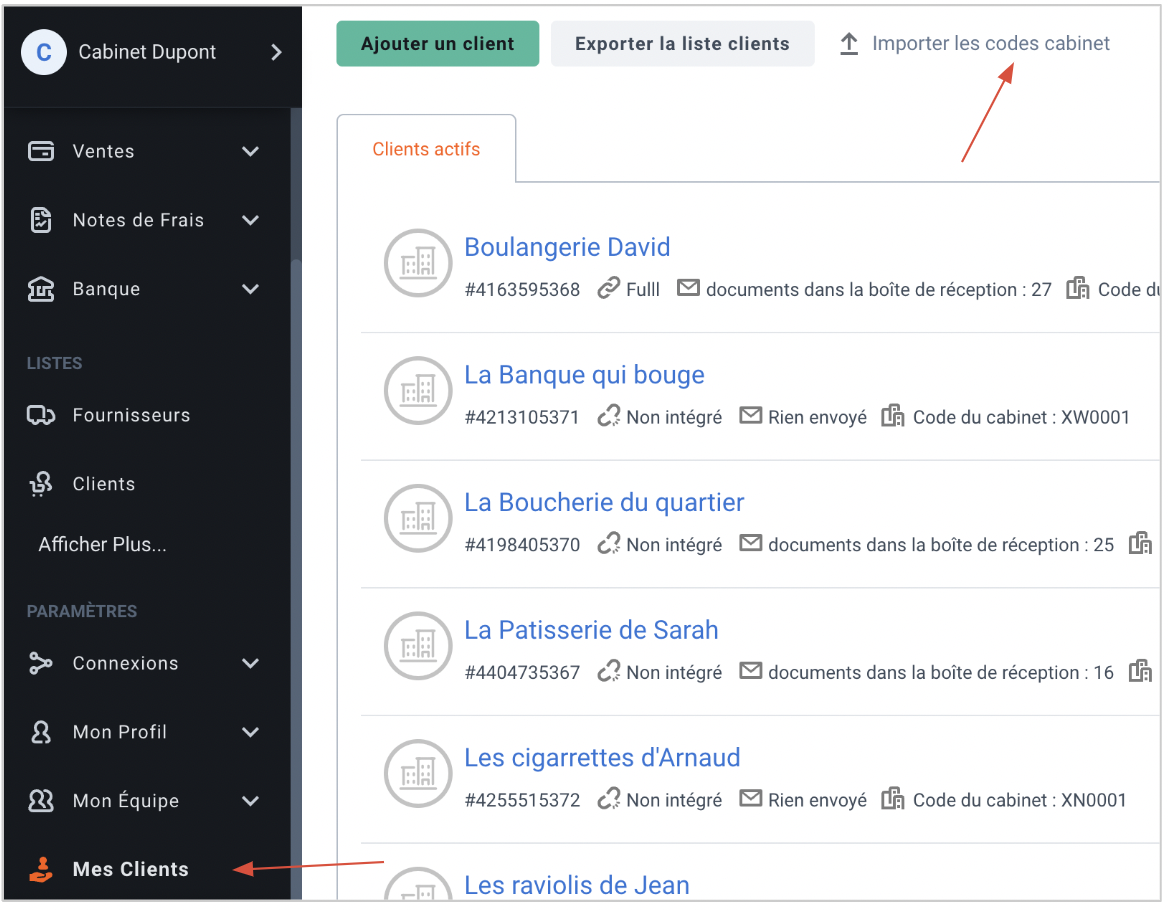Click the Fulll link icon for Boulangerie David
This screenshot has height=910, width=1168.
click(x=609, y=287)
